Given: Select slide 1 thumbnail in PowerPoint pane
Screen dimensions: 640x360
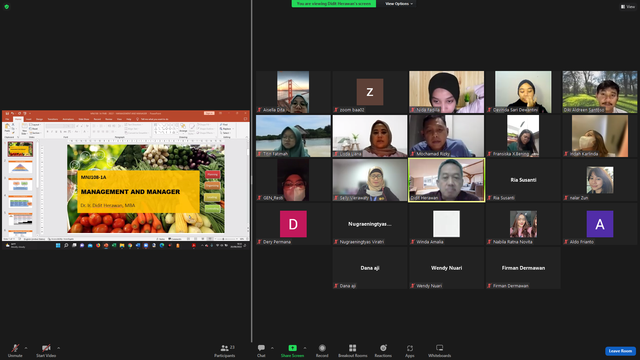Looking at the screenshot, I should point(20,149).
